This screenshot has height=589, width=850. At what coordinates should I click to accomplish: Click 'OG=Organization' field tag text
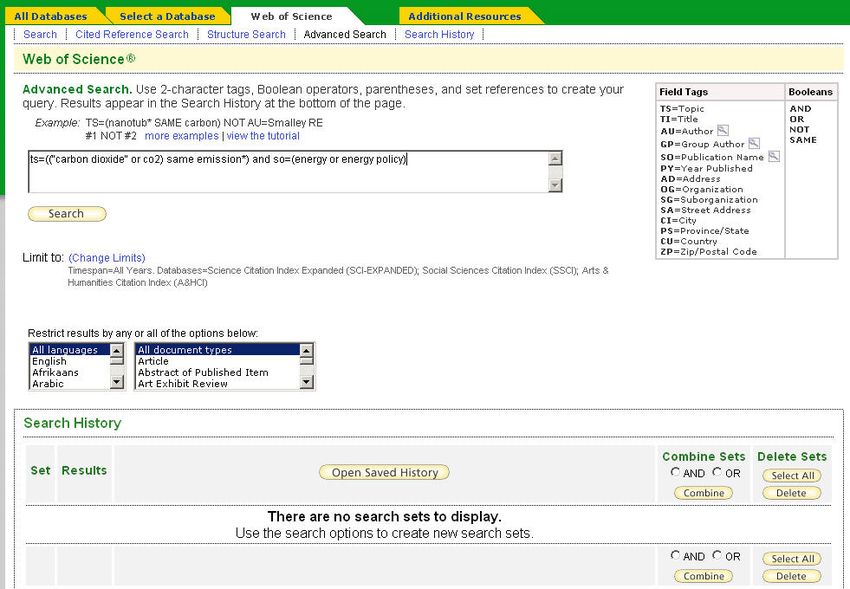click(701, 189)
